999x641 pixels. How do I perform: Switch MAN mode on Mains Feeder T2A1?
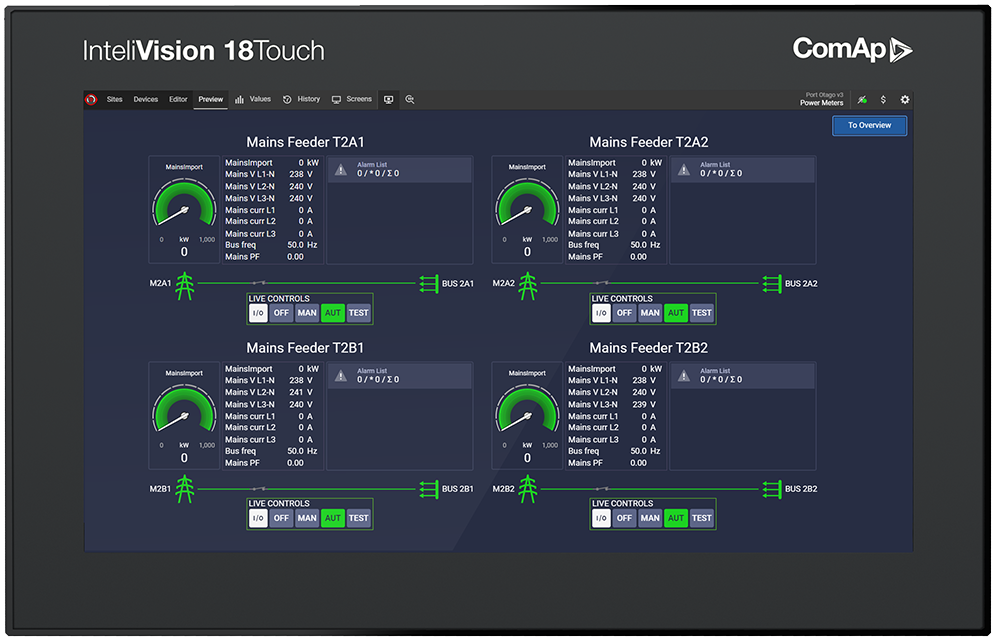pos(307,312)
